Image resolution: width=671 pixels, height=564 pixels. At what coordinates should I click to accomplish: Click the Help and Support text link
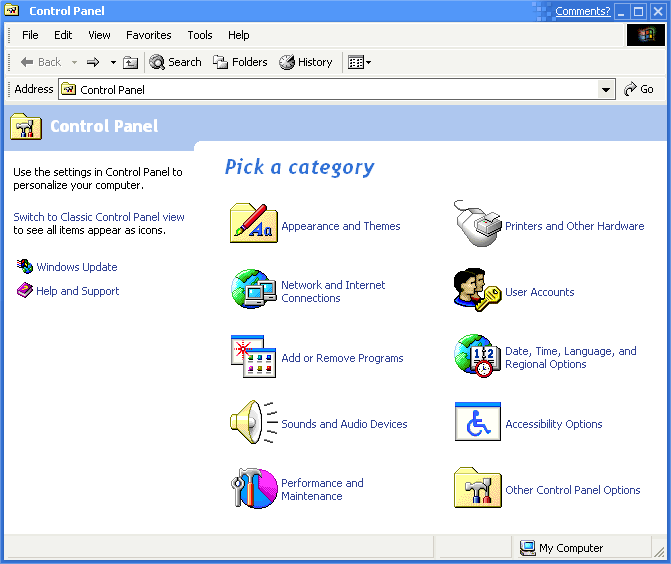click(77, 291)
